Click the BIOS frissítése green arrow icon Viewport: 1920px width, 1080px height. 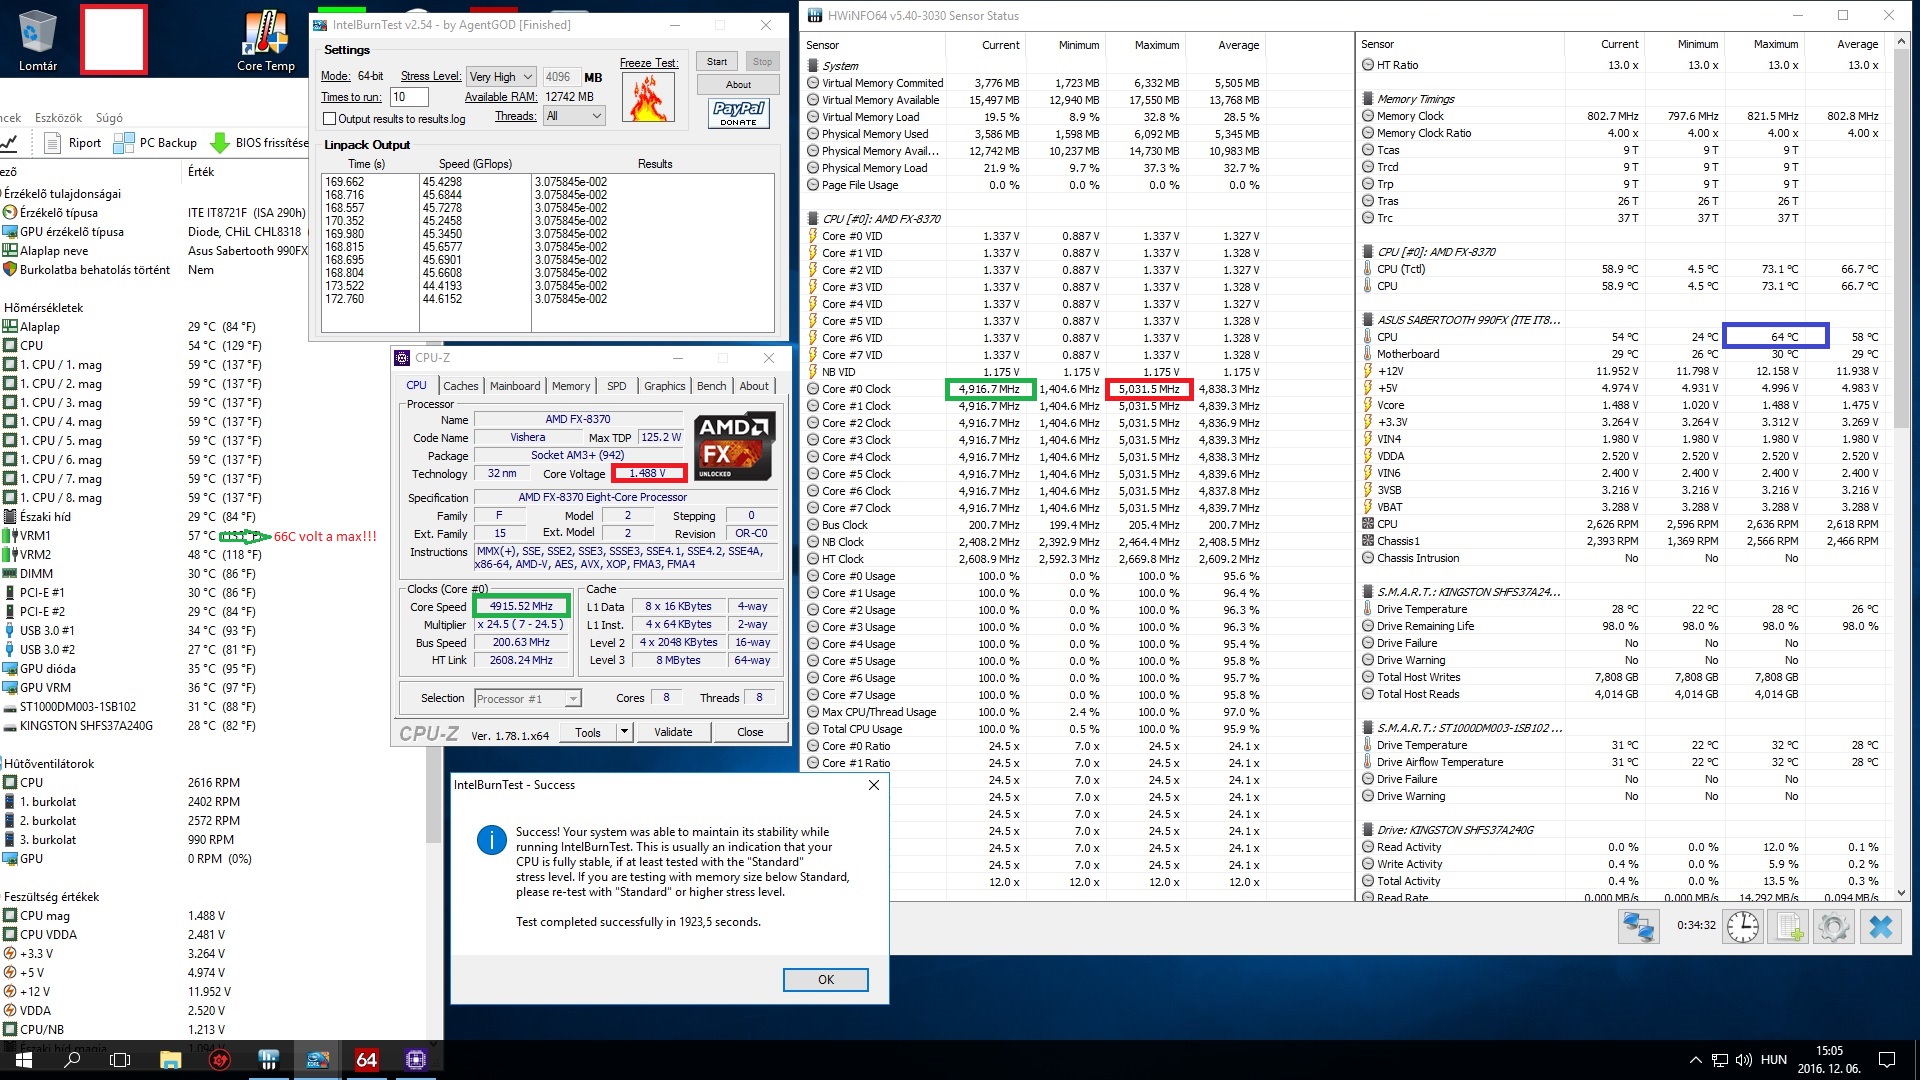coord(220,143)
